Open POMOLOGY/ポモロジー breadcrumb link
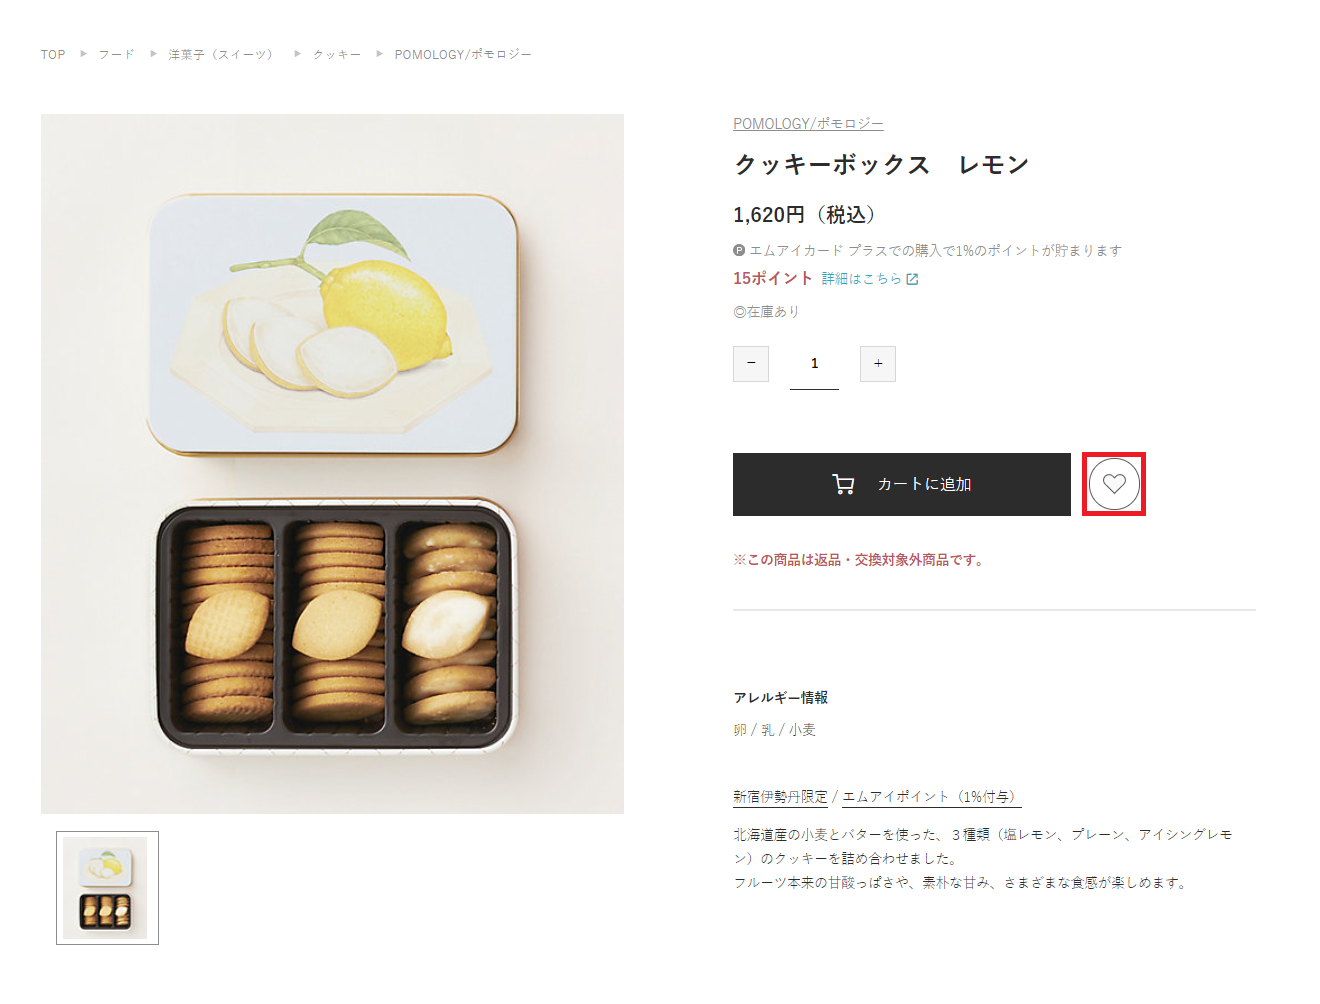1320x1004 pixels. 463,55
